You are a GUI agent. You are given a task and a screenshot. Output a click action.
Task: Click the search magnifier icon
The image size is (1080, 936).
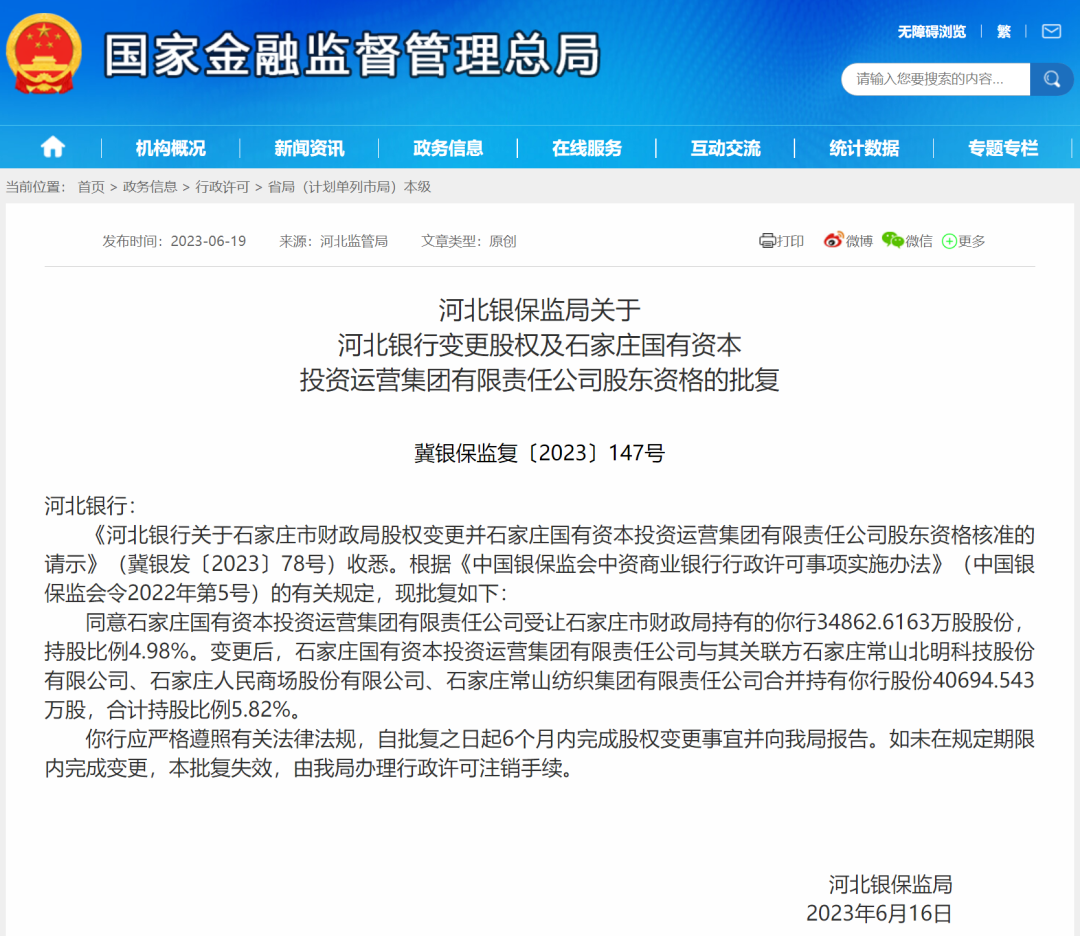(x=1051, y=79)
